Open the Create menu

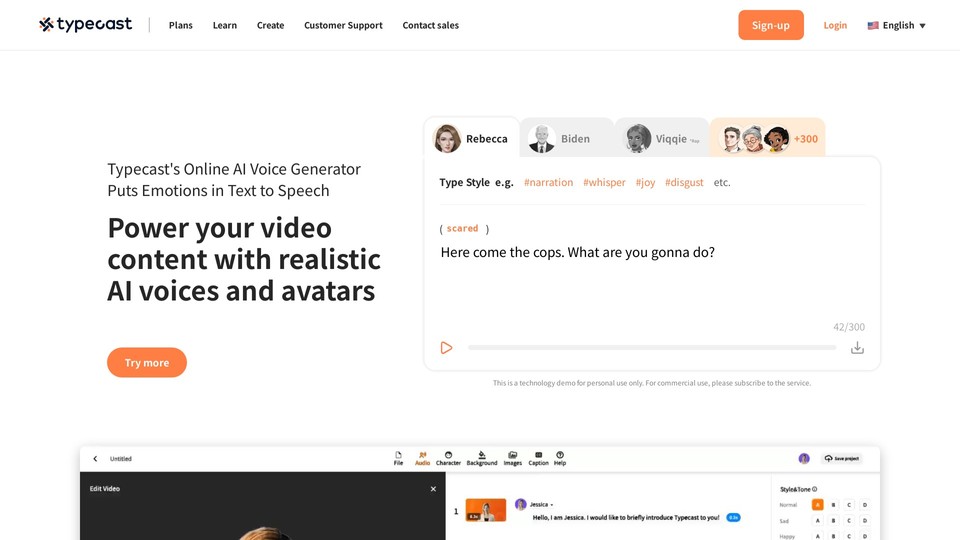[x=270, y=25]
